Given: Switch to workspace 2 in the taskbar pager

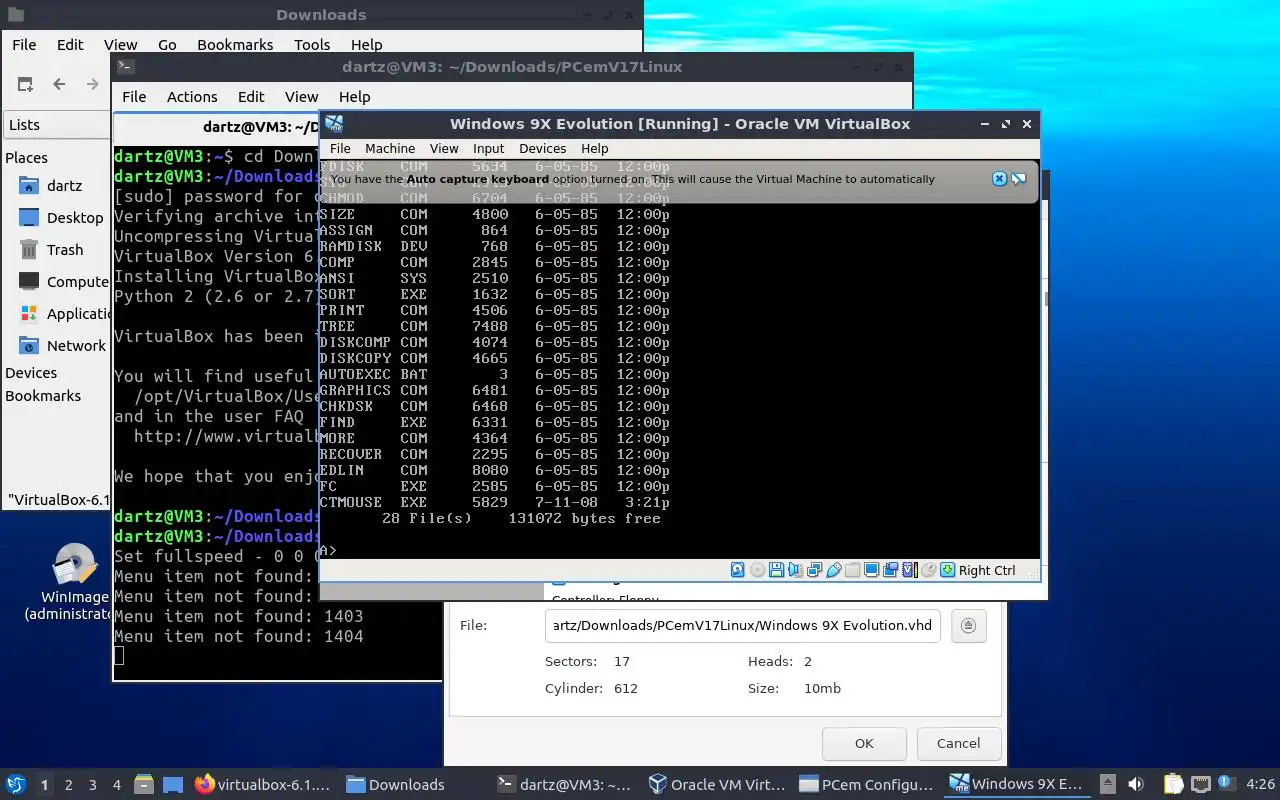Looking at the screenshot, I should pyautogui.click(x=68, y=785).
